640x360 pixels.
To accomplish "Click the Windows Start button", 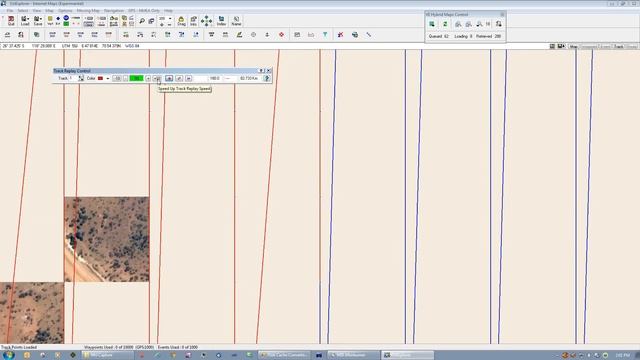I will click(x=8, y=356).
